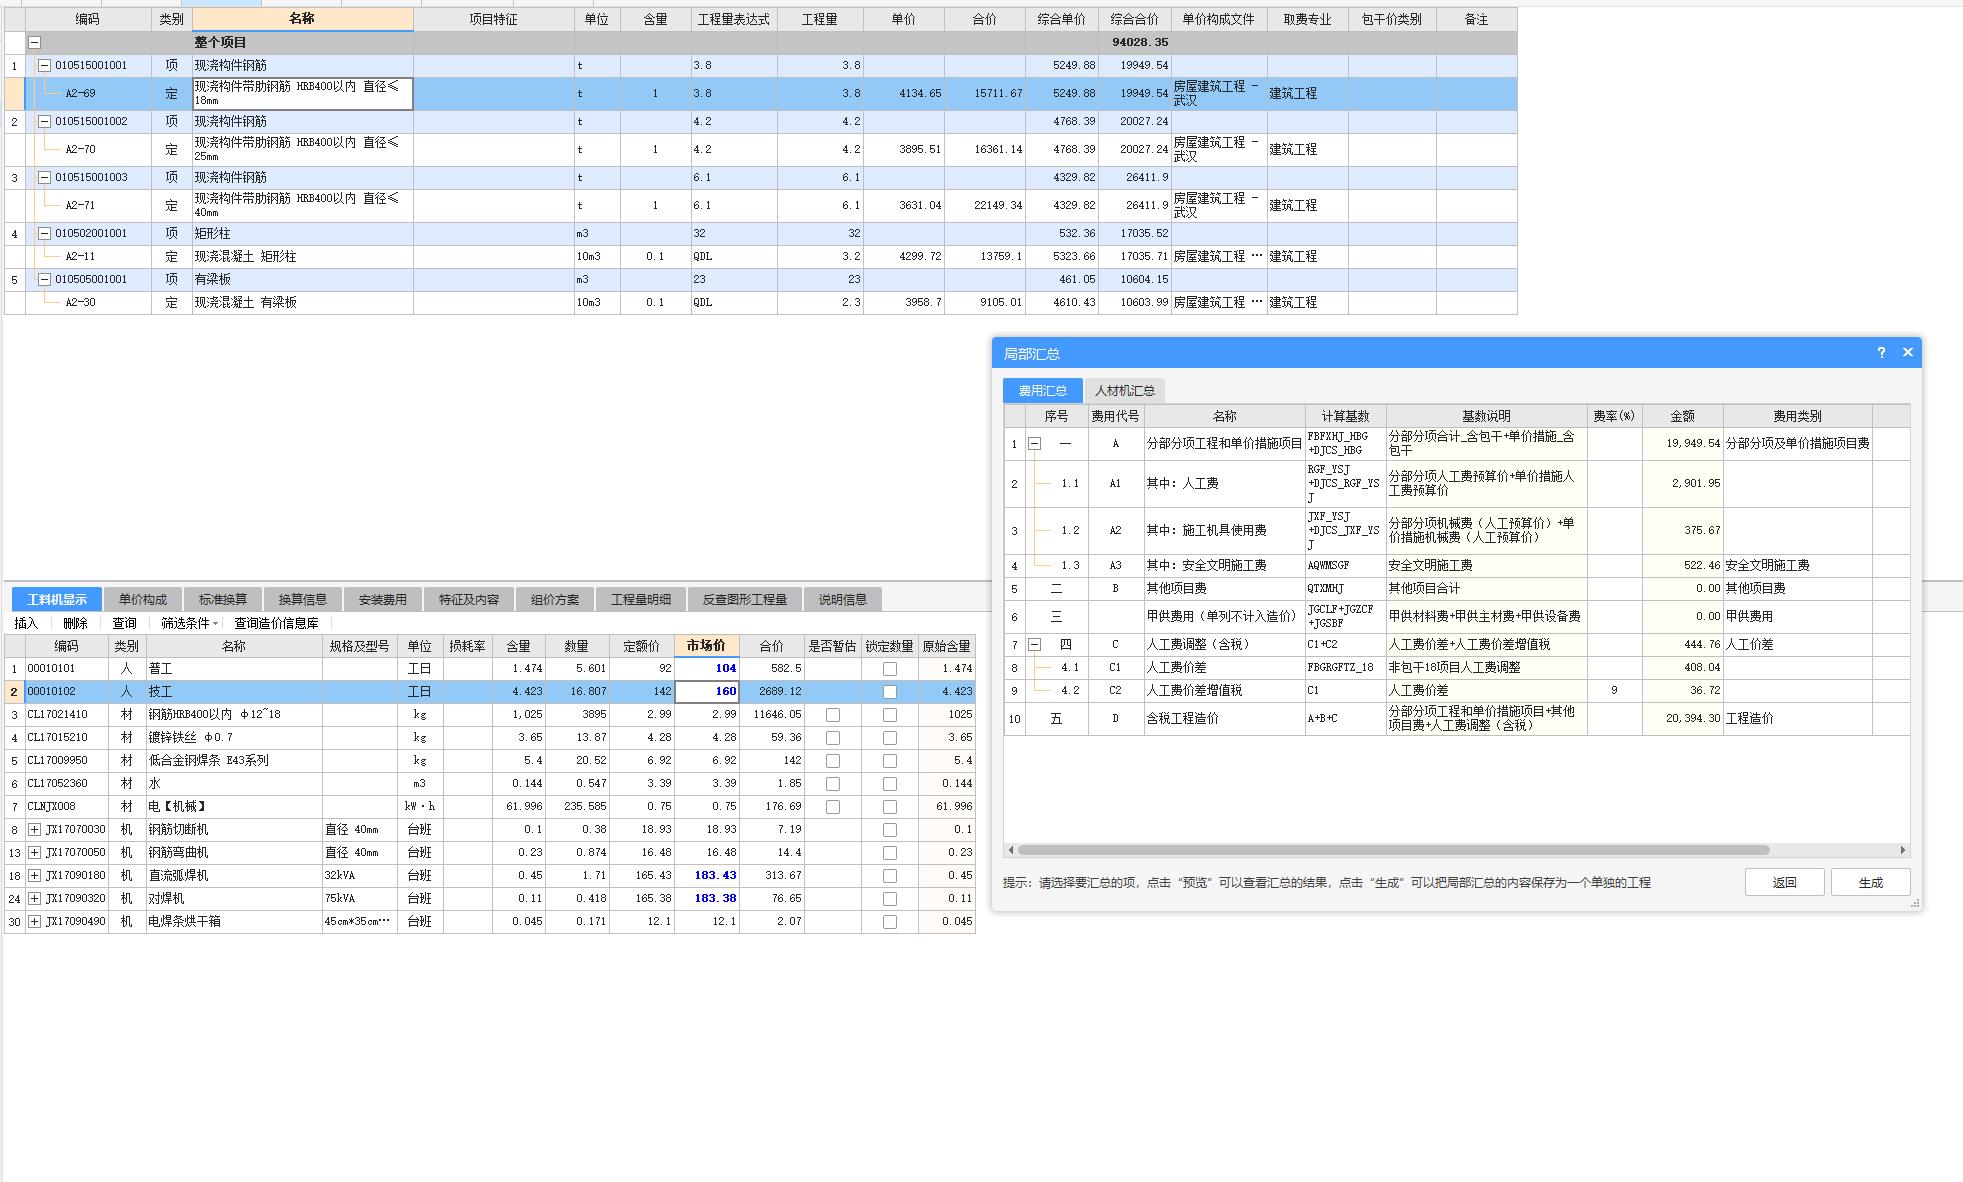Switch to 说明信息 tab
Image resolution: width=1963 pixels, height=1182 pixels.
(x=843, y=599)
